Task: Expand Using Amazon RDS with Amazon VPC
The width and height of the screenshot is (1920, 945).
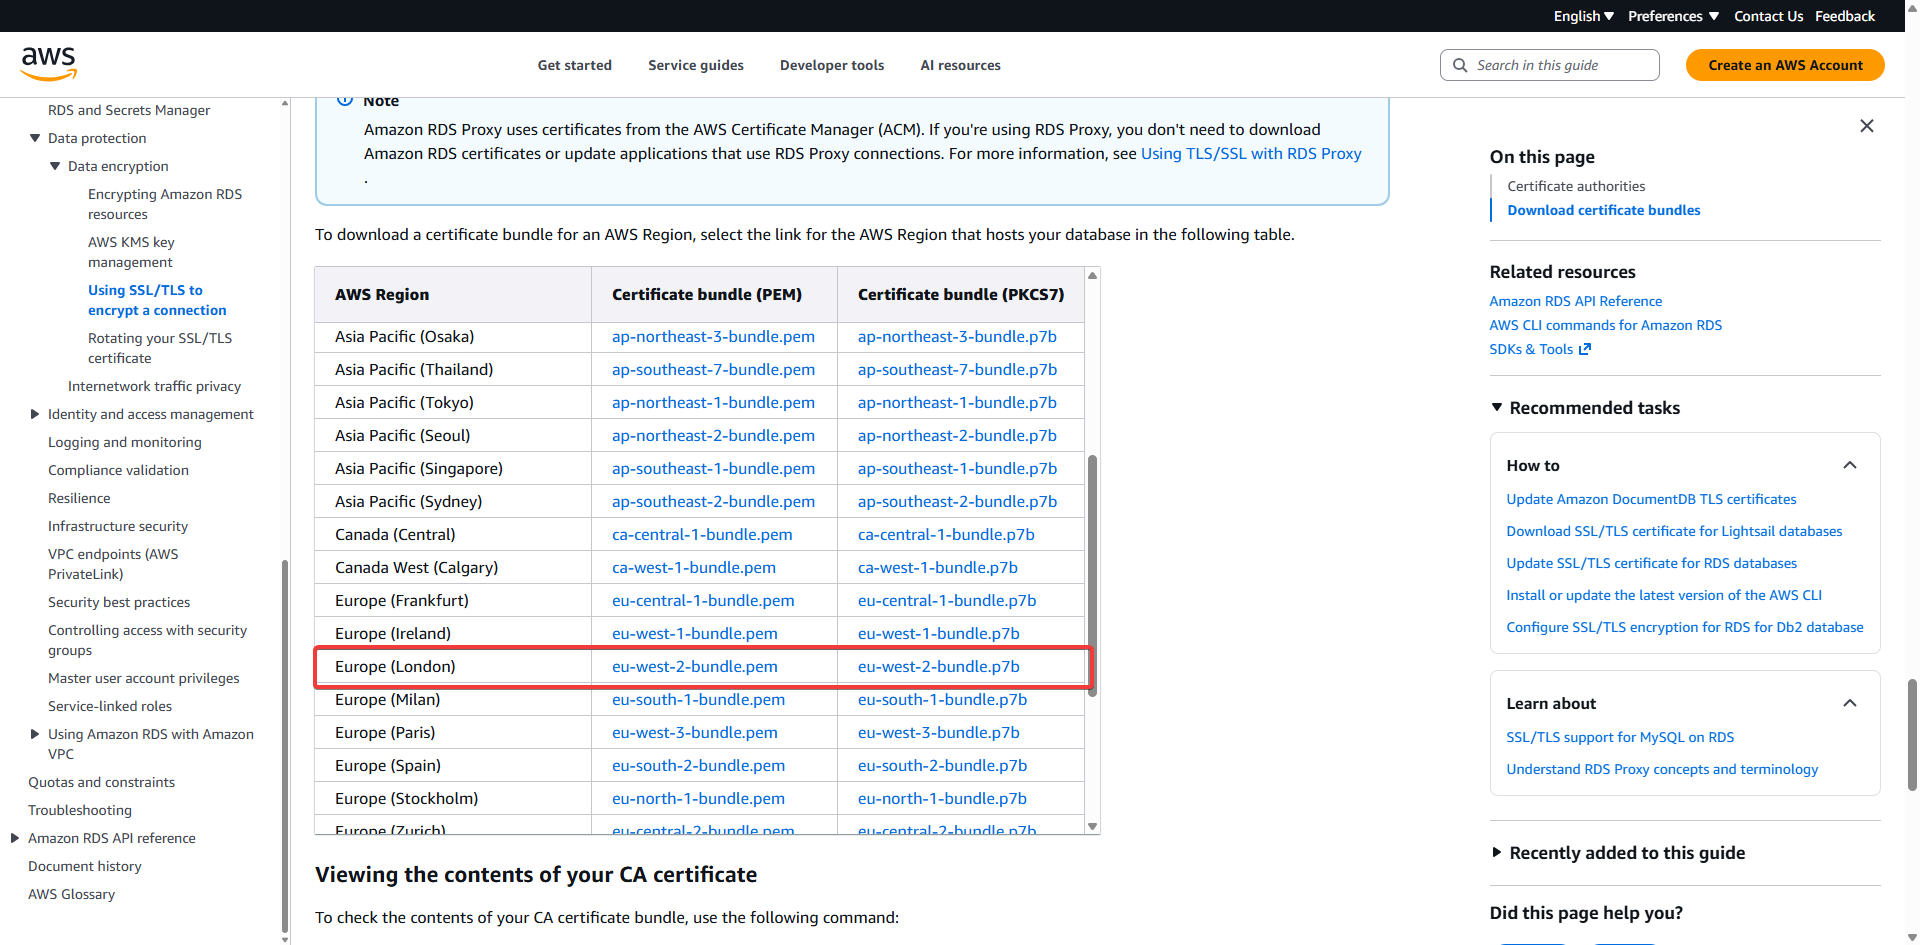Action: click(x=35, y=734)
